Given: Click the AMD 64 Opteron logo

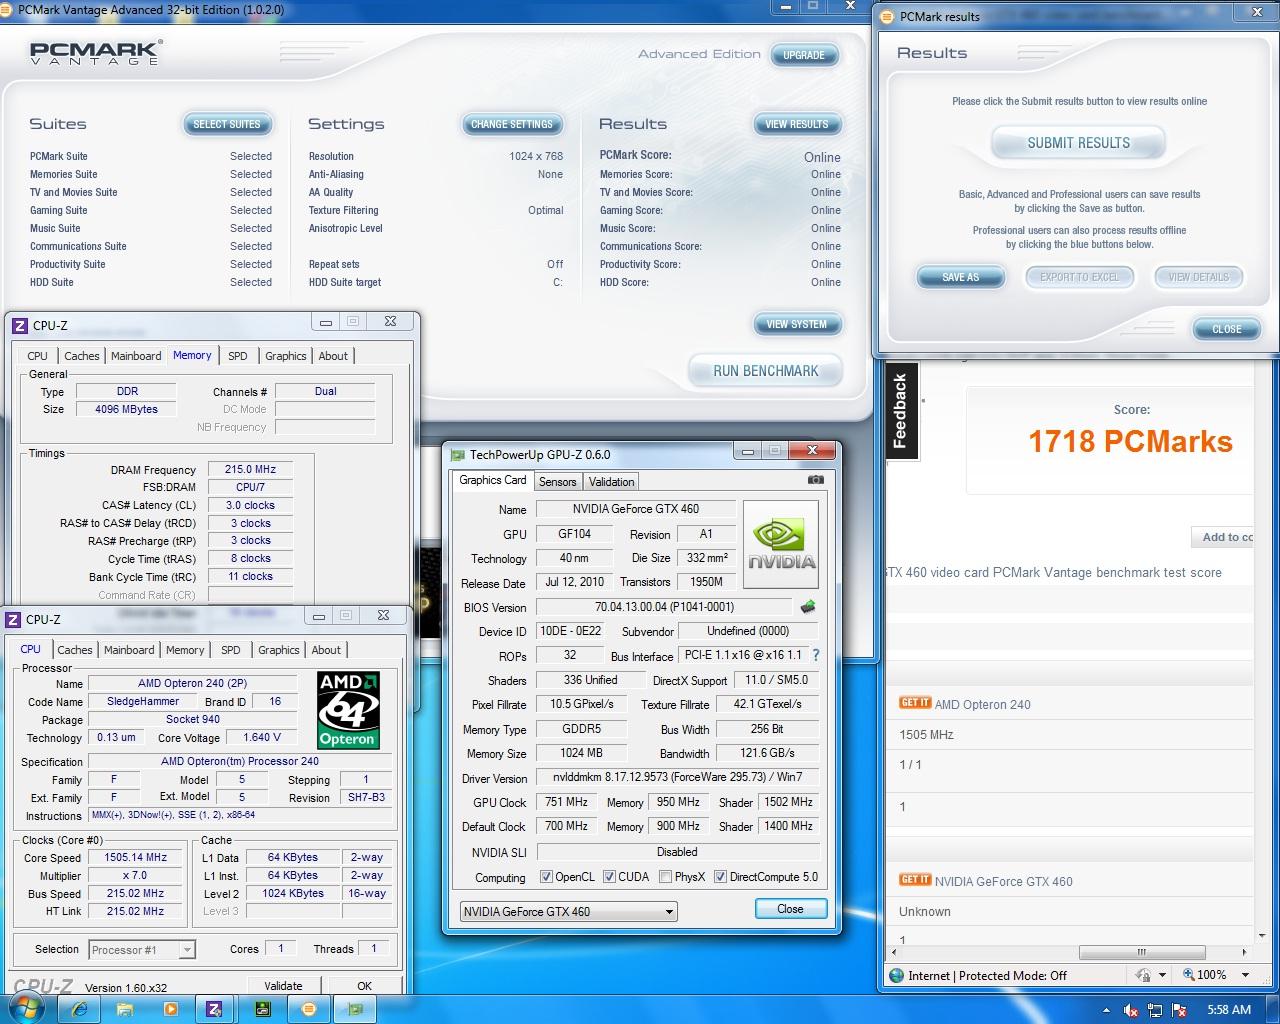Looking at the screenshot, I should pos(347,710).
